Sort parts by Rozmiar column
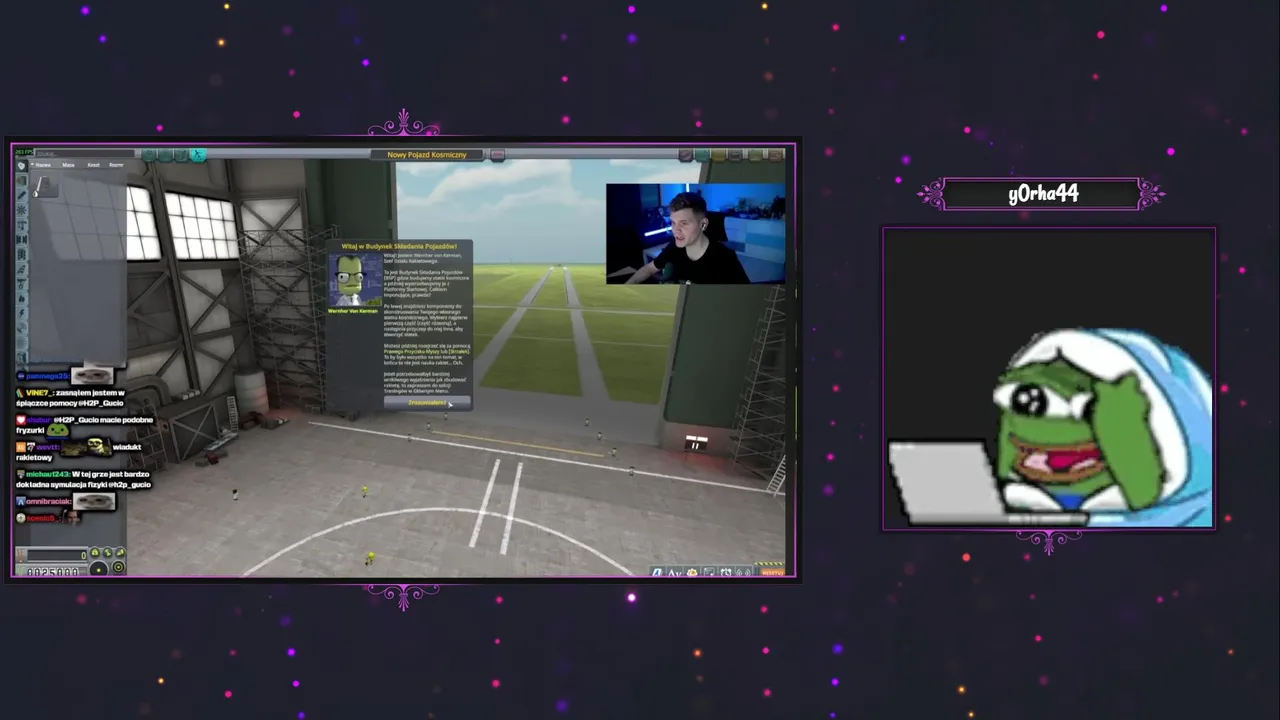1280x720 pixels. [x=116, y=165]
